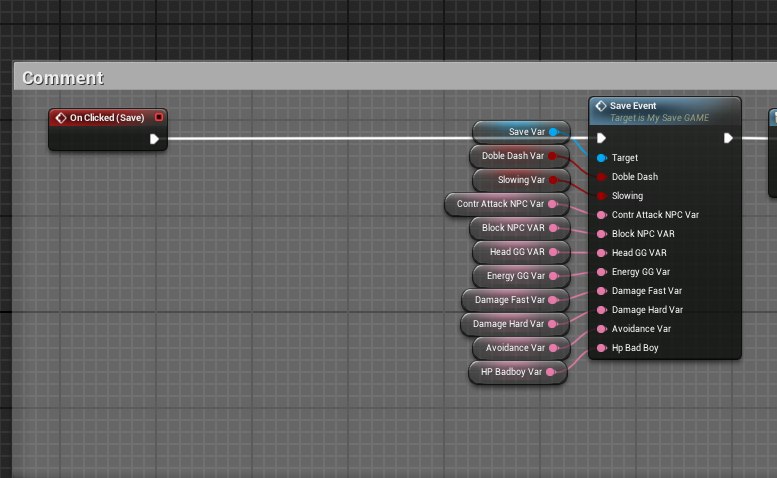The height and width of the screenshot is (478, 777).
Task: Click the Damage Fast Var input pin on Save Event
Action: [601, 291]
